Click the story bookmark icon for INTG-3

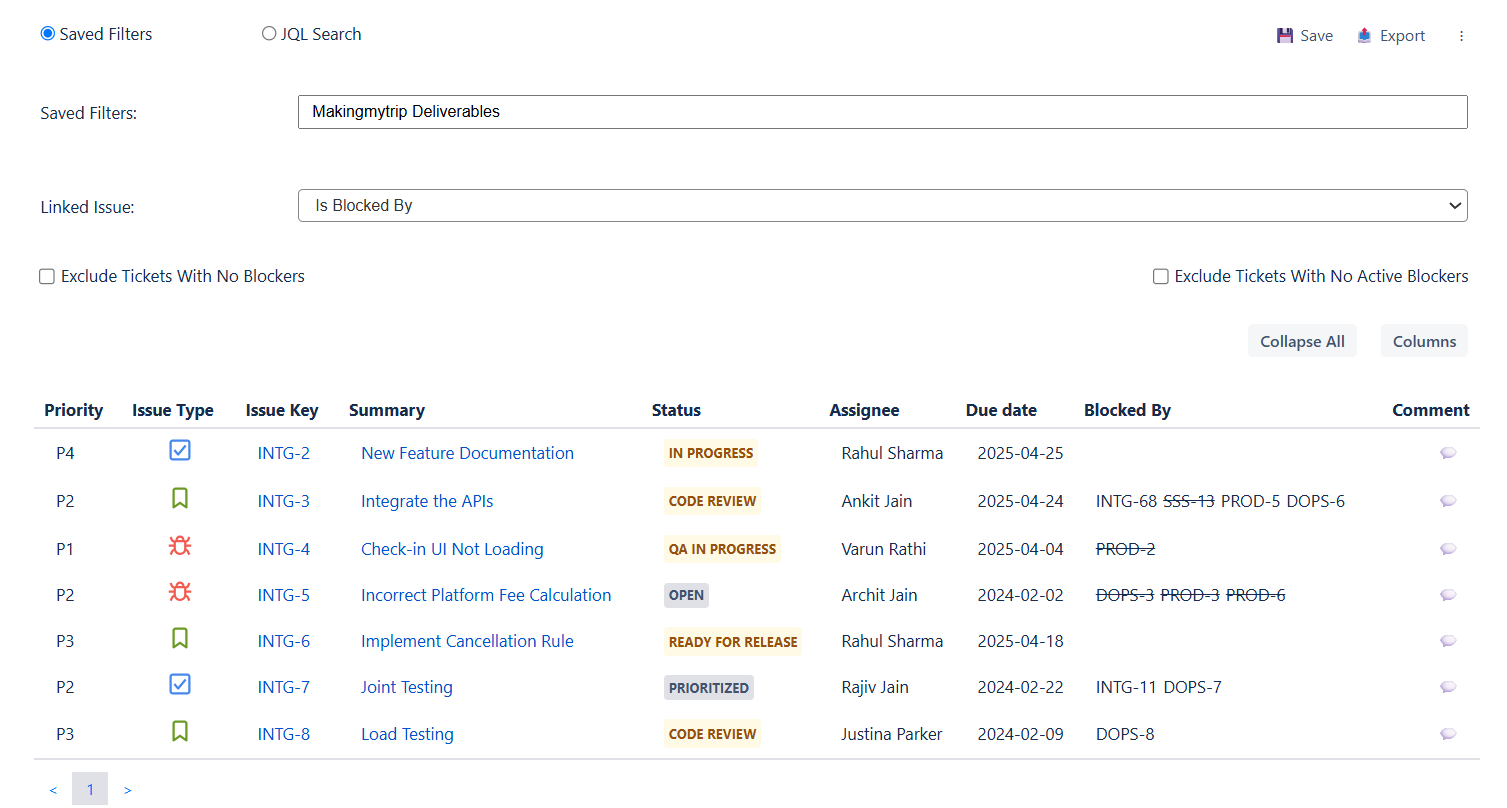180,499
